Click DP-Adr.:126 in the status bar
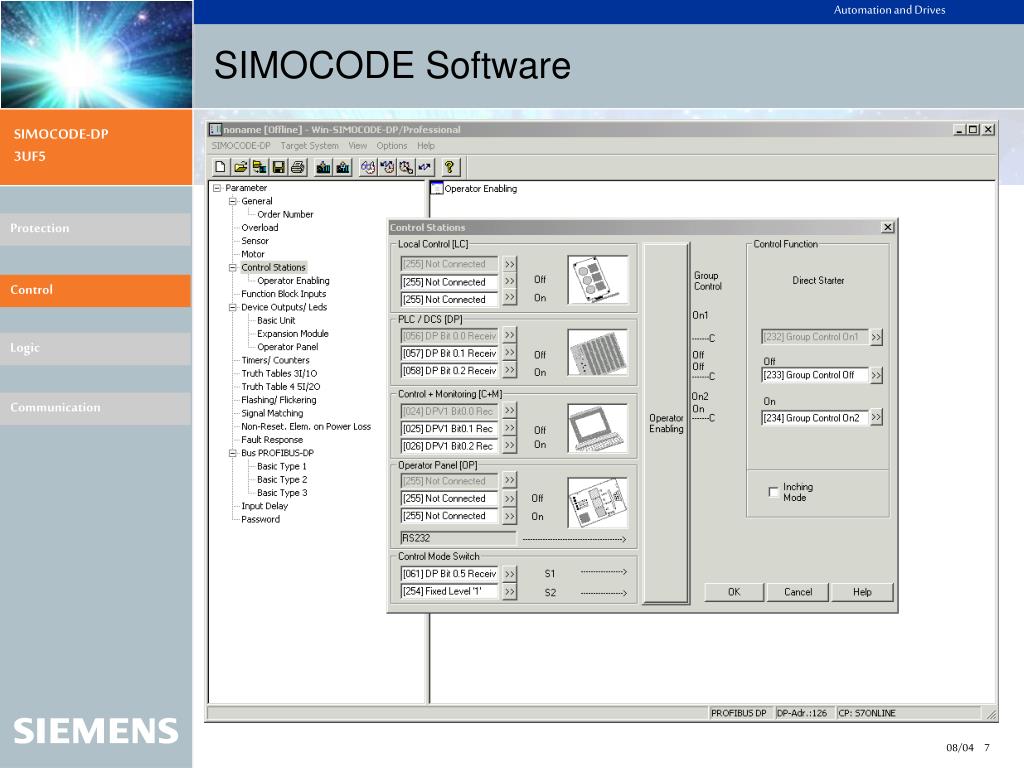Screen dimensions: 1024x768 (x=802, y=713)
